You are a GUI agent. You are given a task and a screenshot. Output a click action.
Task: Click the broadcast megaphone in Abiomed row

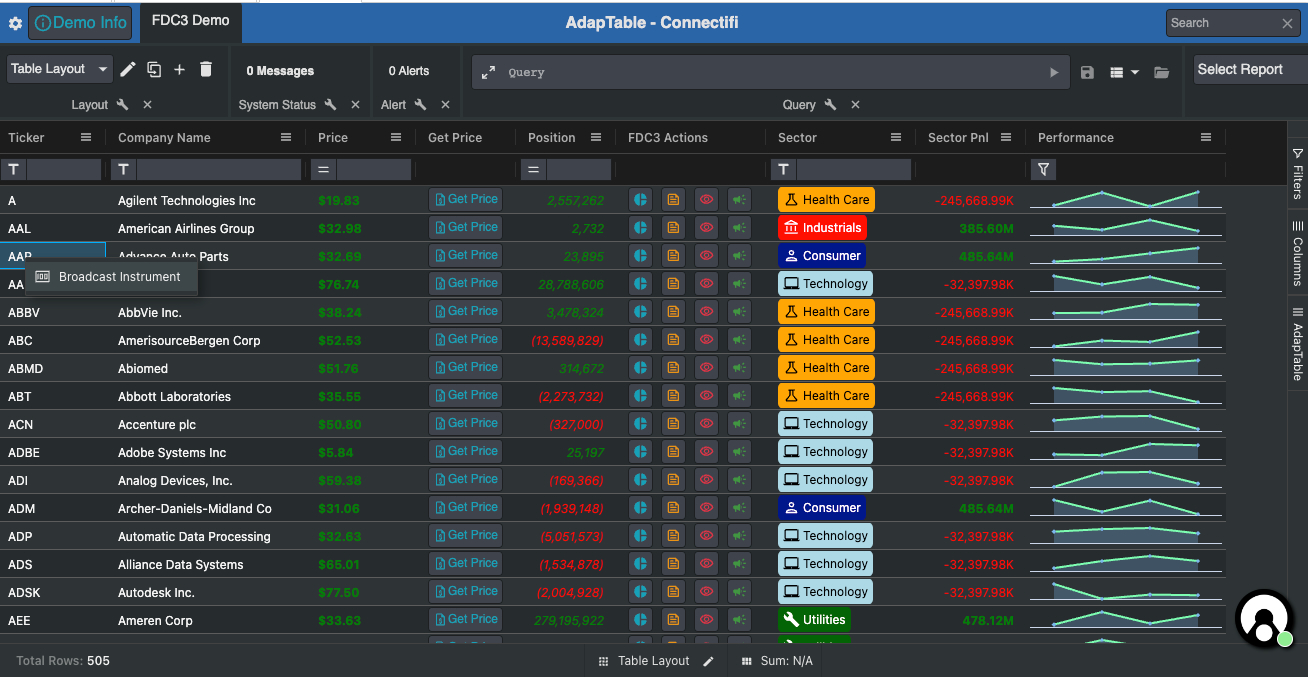pyautogui.click(x=739, y=368)
